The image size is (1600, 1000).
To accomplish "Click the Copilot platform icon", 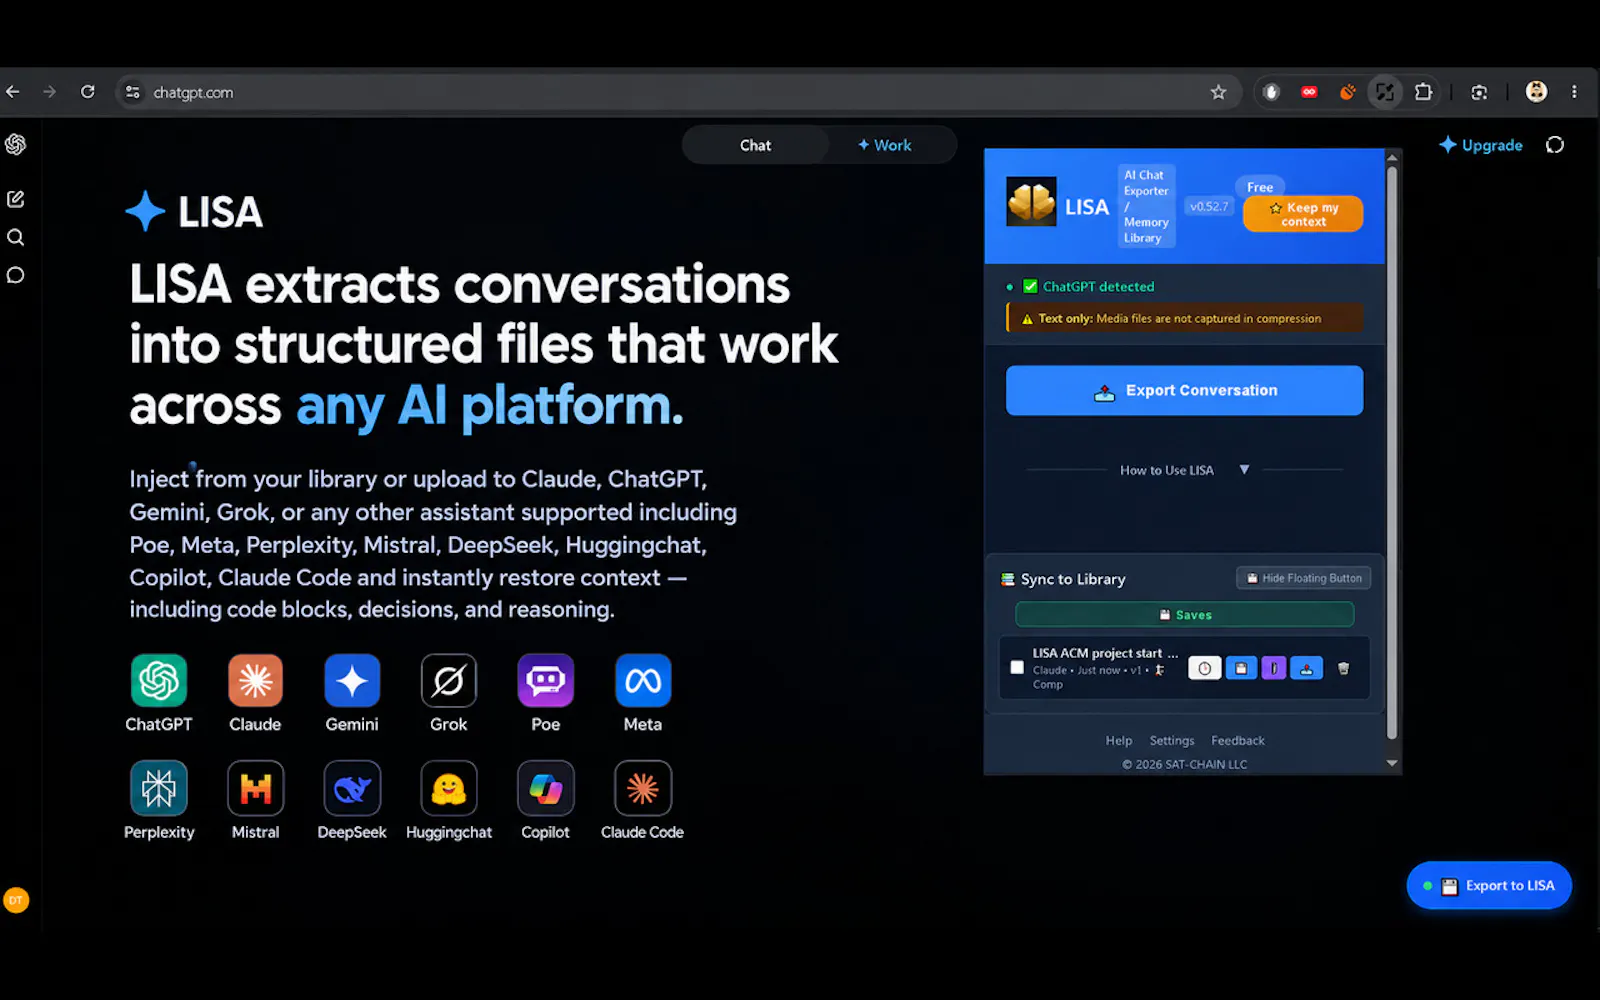I will pos(546,789).
